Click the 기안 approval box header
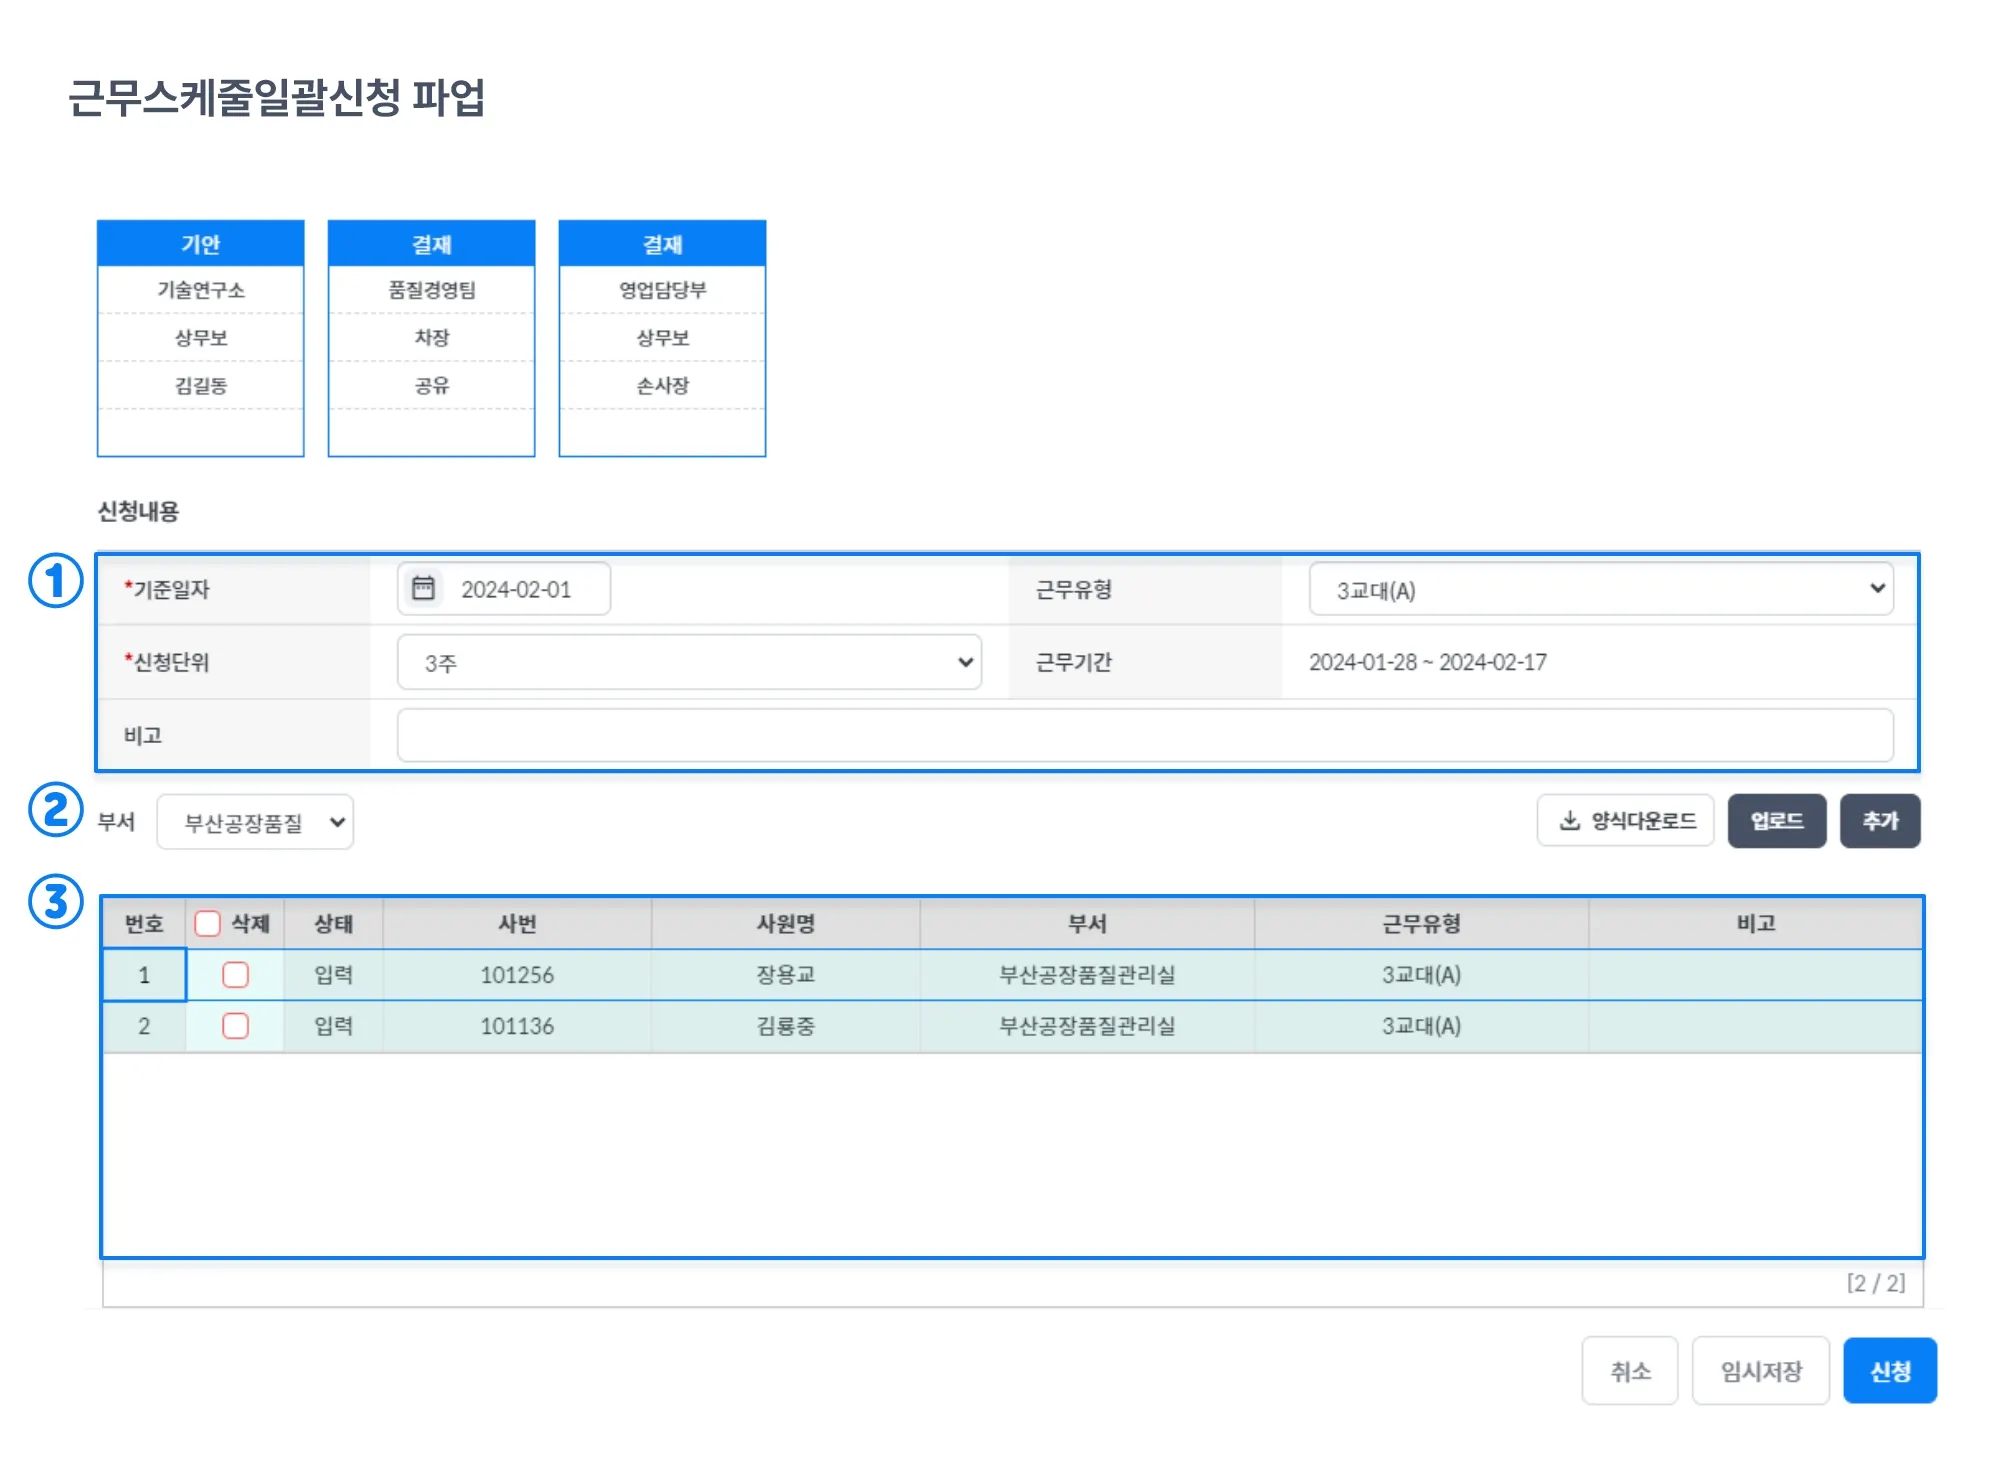This screenshot has width=2000, height=1476. point(200,244)
